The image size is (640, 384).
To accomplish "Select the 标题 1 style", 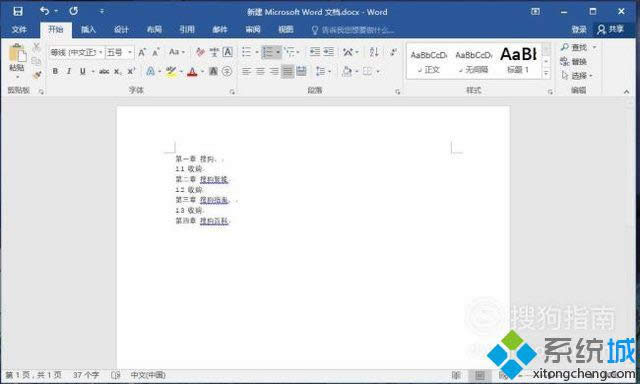I will coord(518,60).
